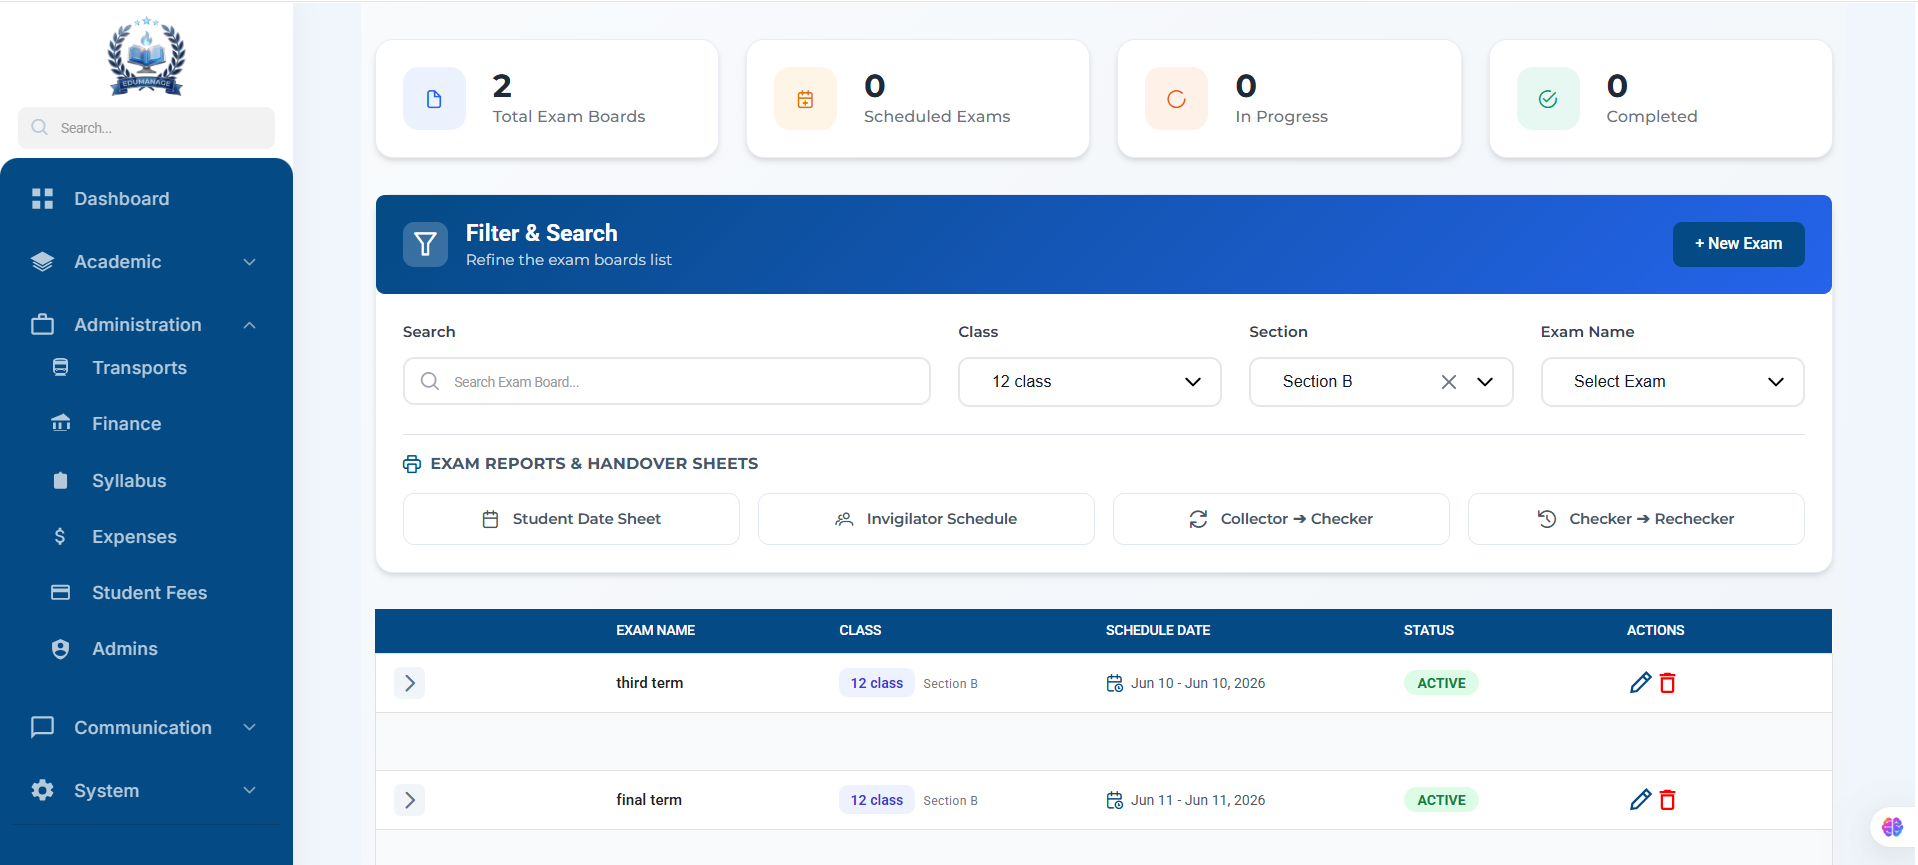Click the third term exam name

click(x=649, y=683)
